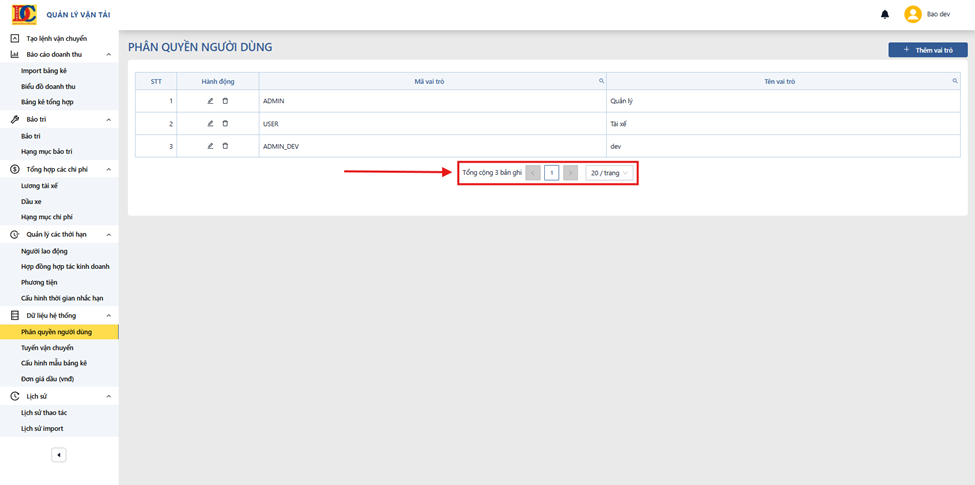Click the Lịch sử history icon
This screenshot has height=485, width=975.
[x=15, y=396]
